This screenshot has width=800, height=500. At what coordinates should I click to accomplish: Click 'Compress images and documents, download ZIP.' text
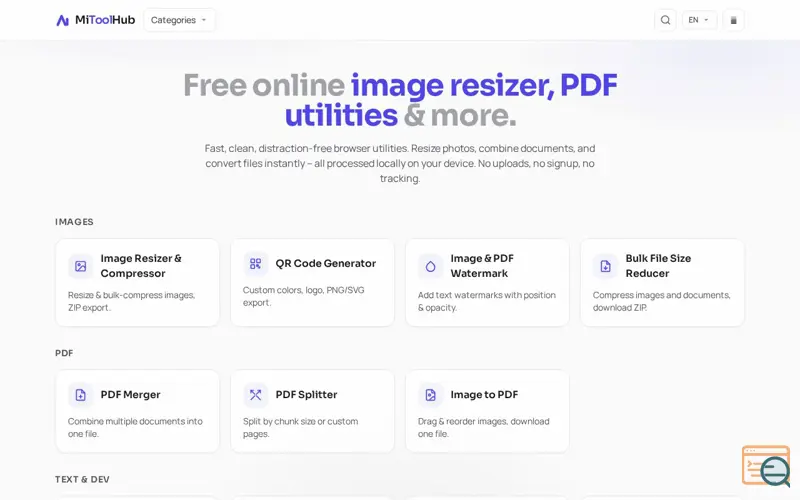pyautogui.click(x=661, y=302)
